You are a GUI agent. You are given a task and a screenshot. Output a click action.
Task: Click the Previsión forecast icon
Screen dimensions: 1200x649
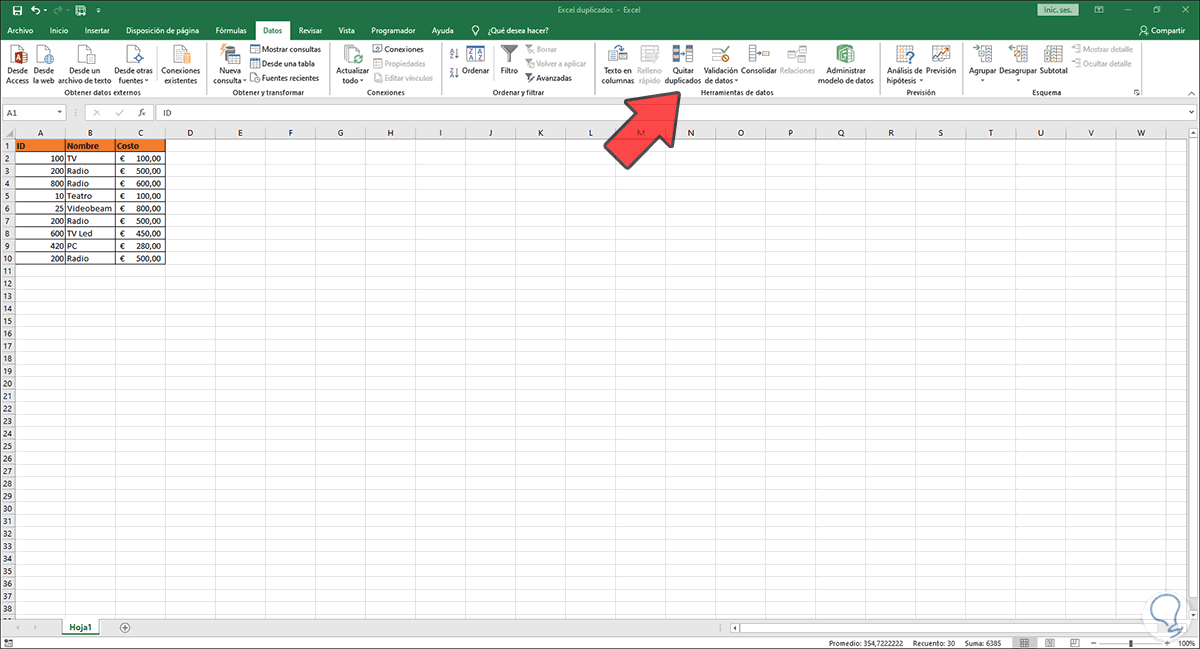click(x=940, y=62)
